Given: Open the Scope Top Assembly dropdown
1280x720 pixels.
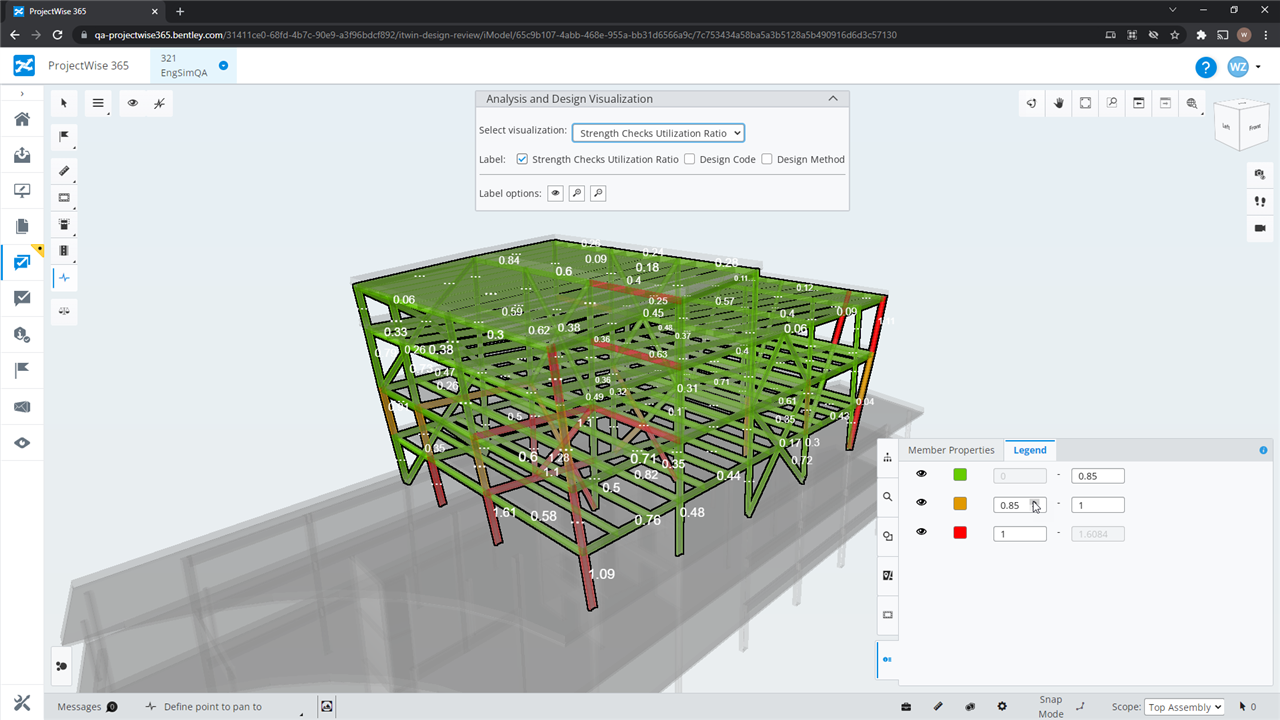Looking at the screenshot, I should pos(1184,707).
